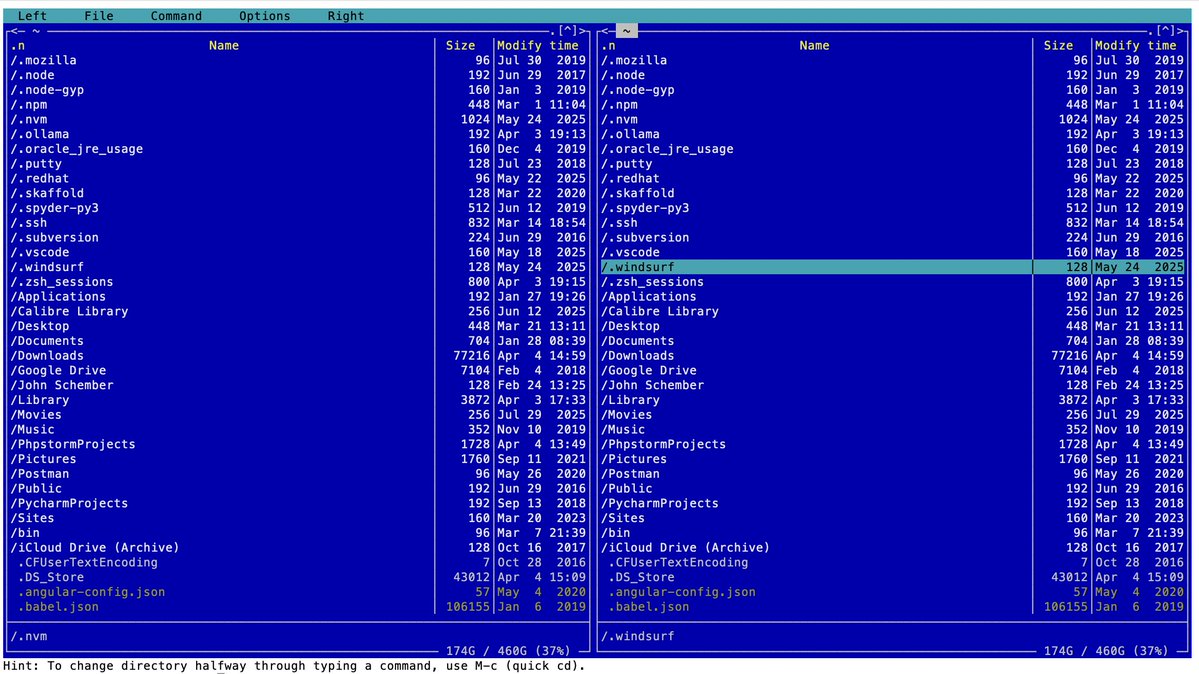1199x674 pixels.
Task: Select /Google Drive in the left panel
Action: pos(298,370)
